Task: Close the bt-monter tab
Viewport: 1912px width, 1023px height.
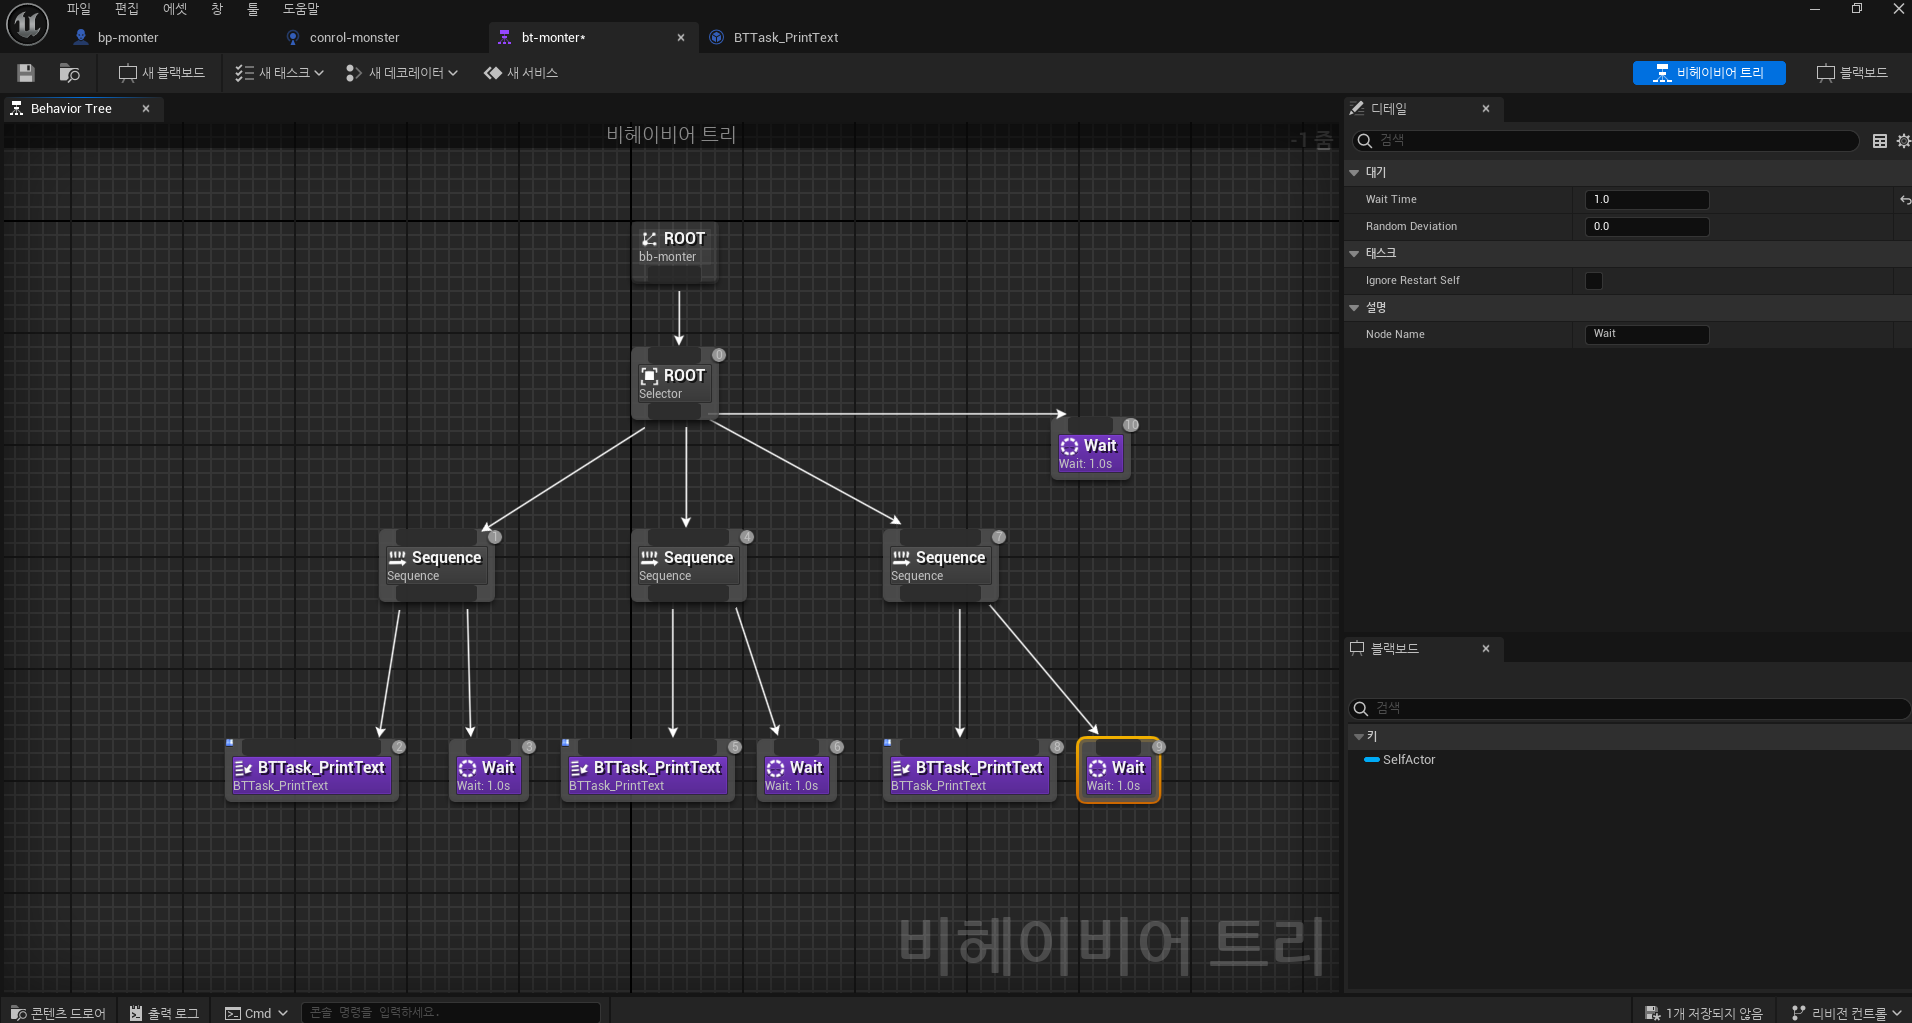Action: (x=681, y=38)
